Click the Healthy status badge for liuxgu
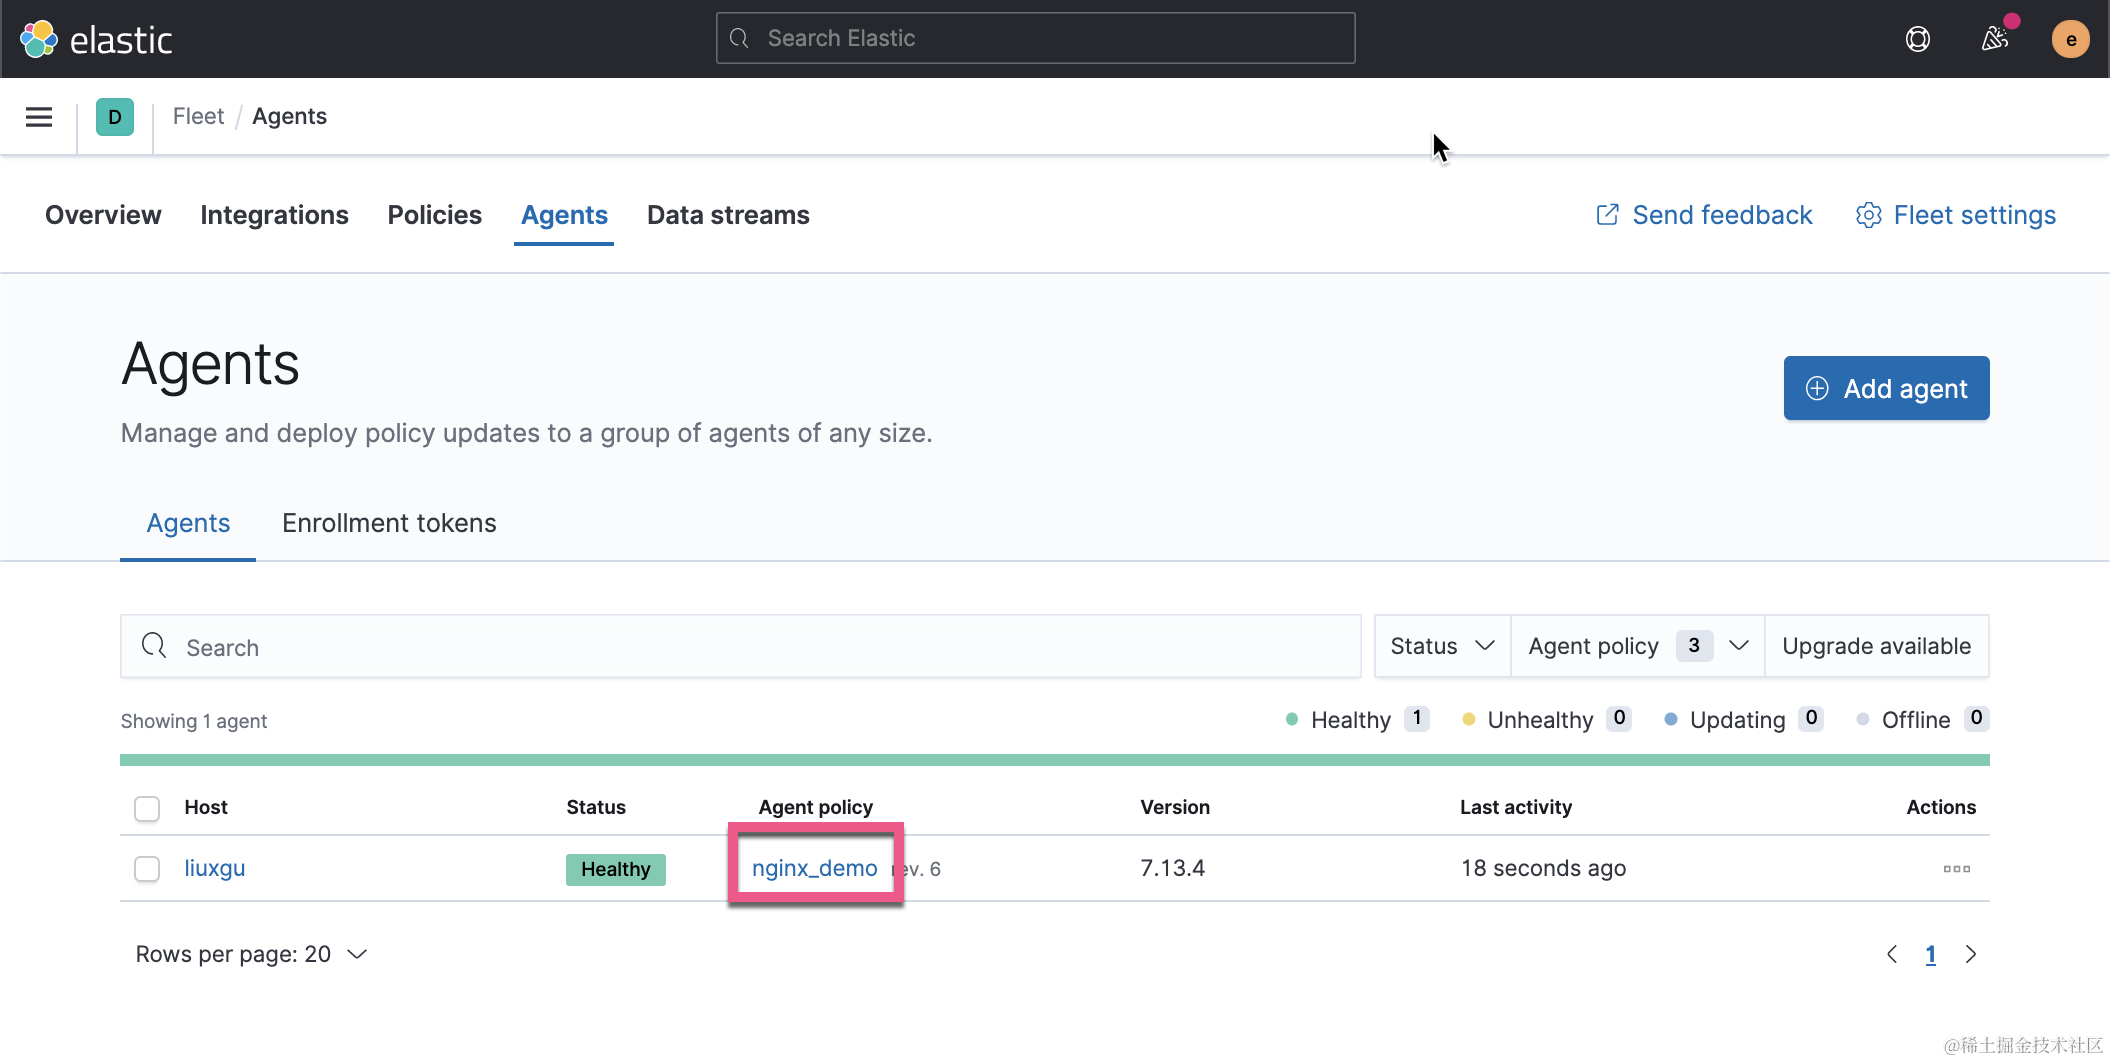The image size is (2110, 1062). (x=616, y=870)
